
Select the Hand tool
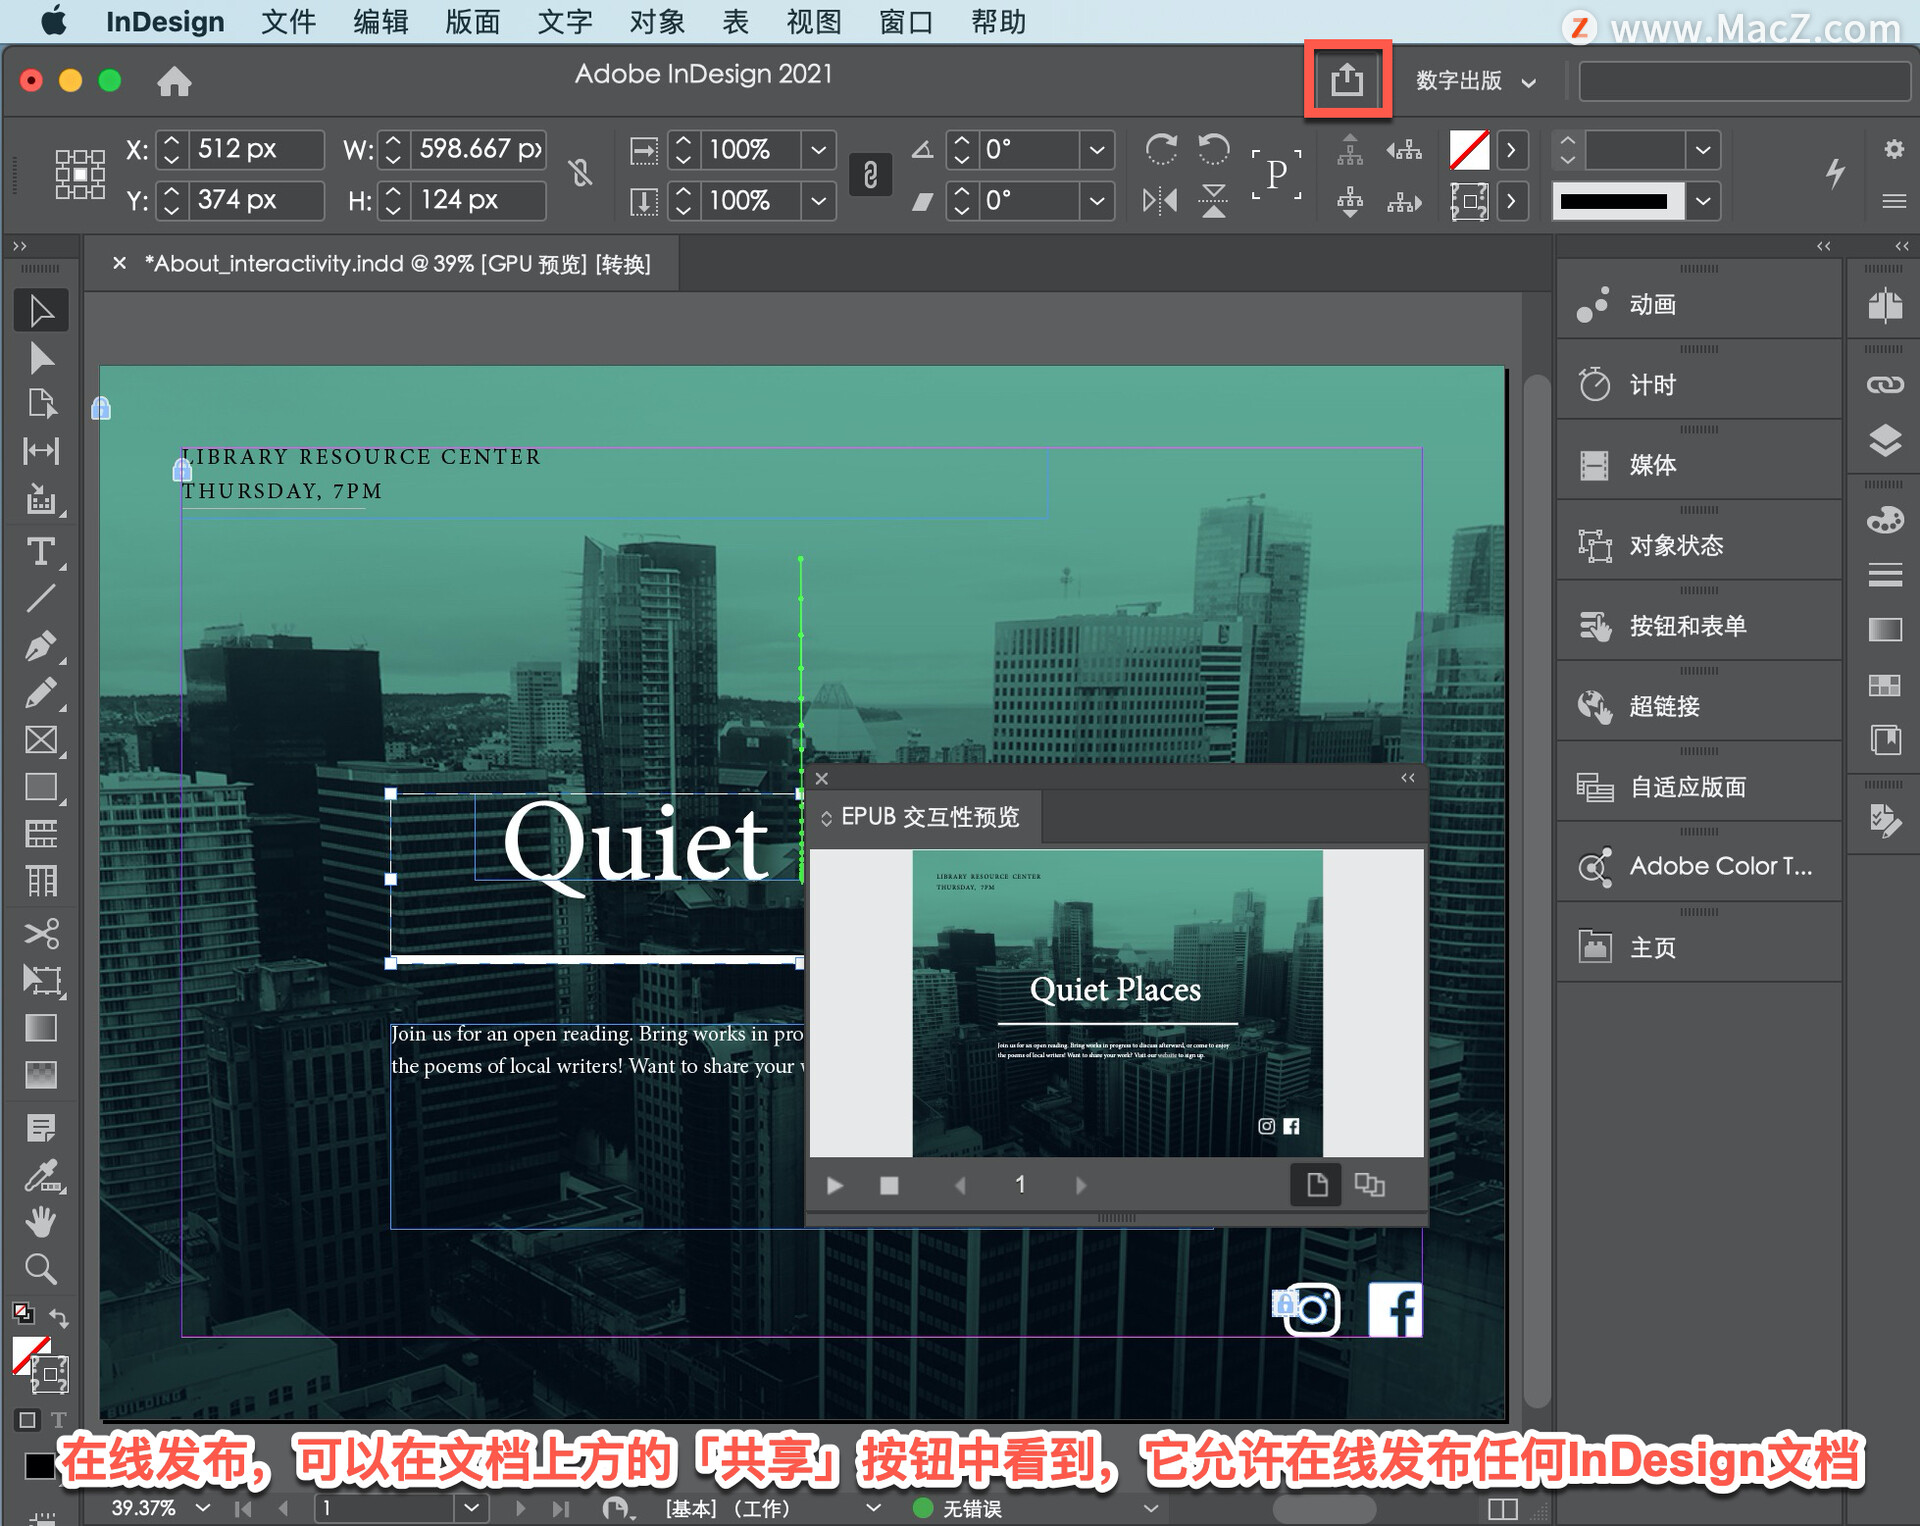(x=41, y=1222)
